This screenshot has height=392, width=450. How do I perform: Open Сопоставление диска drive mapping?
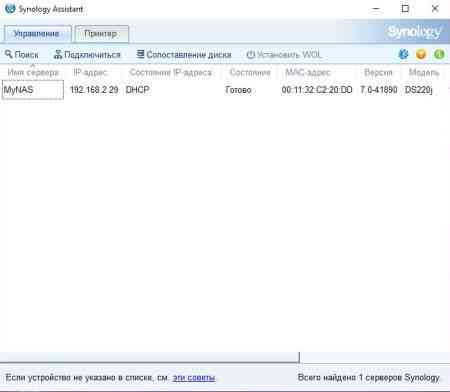184,54
